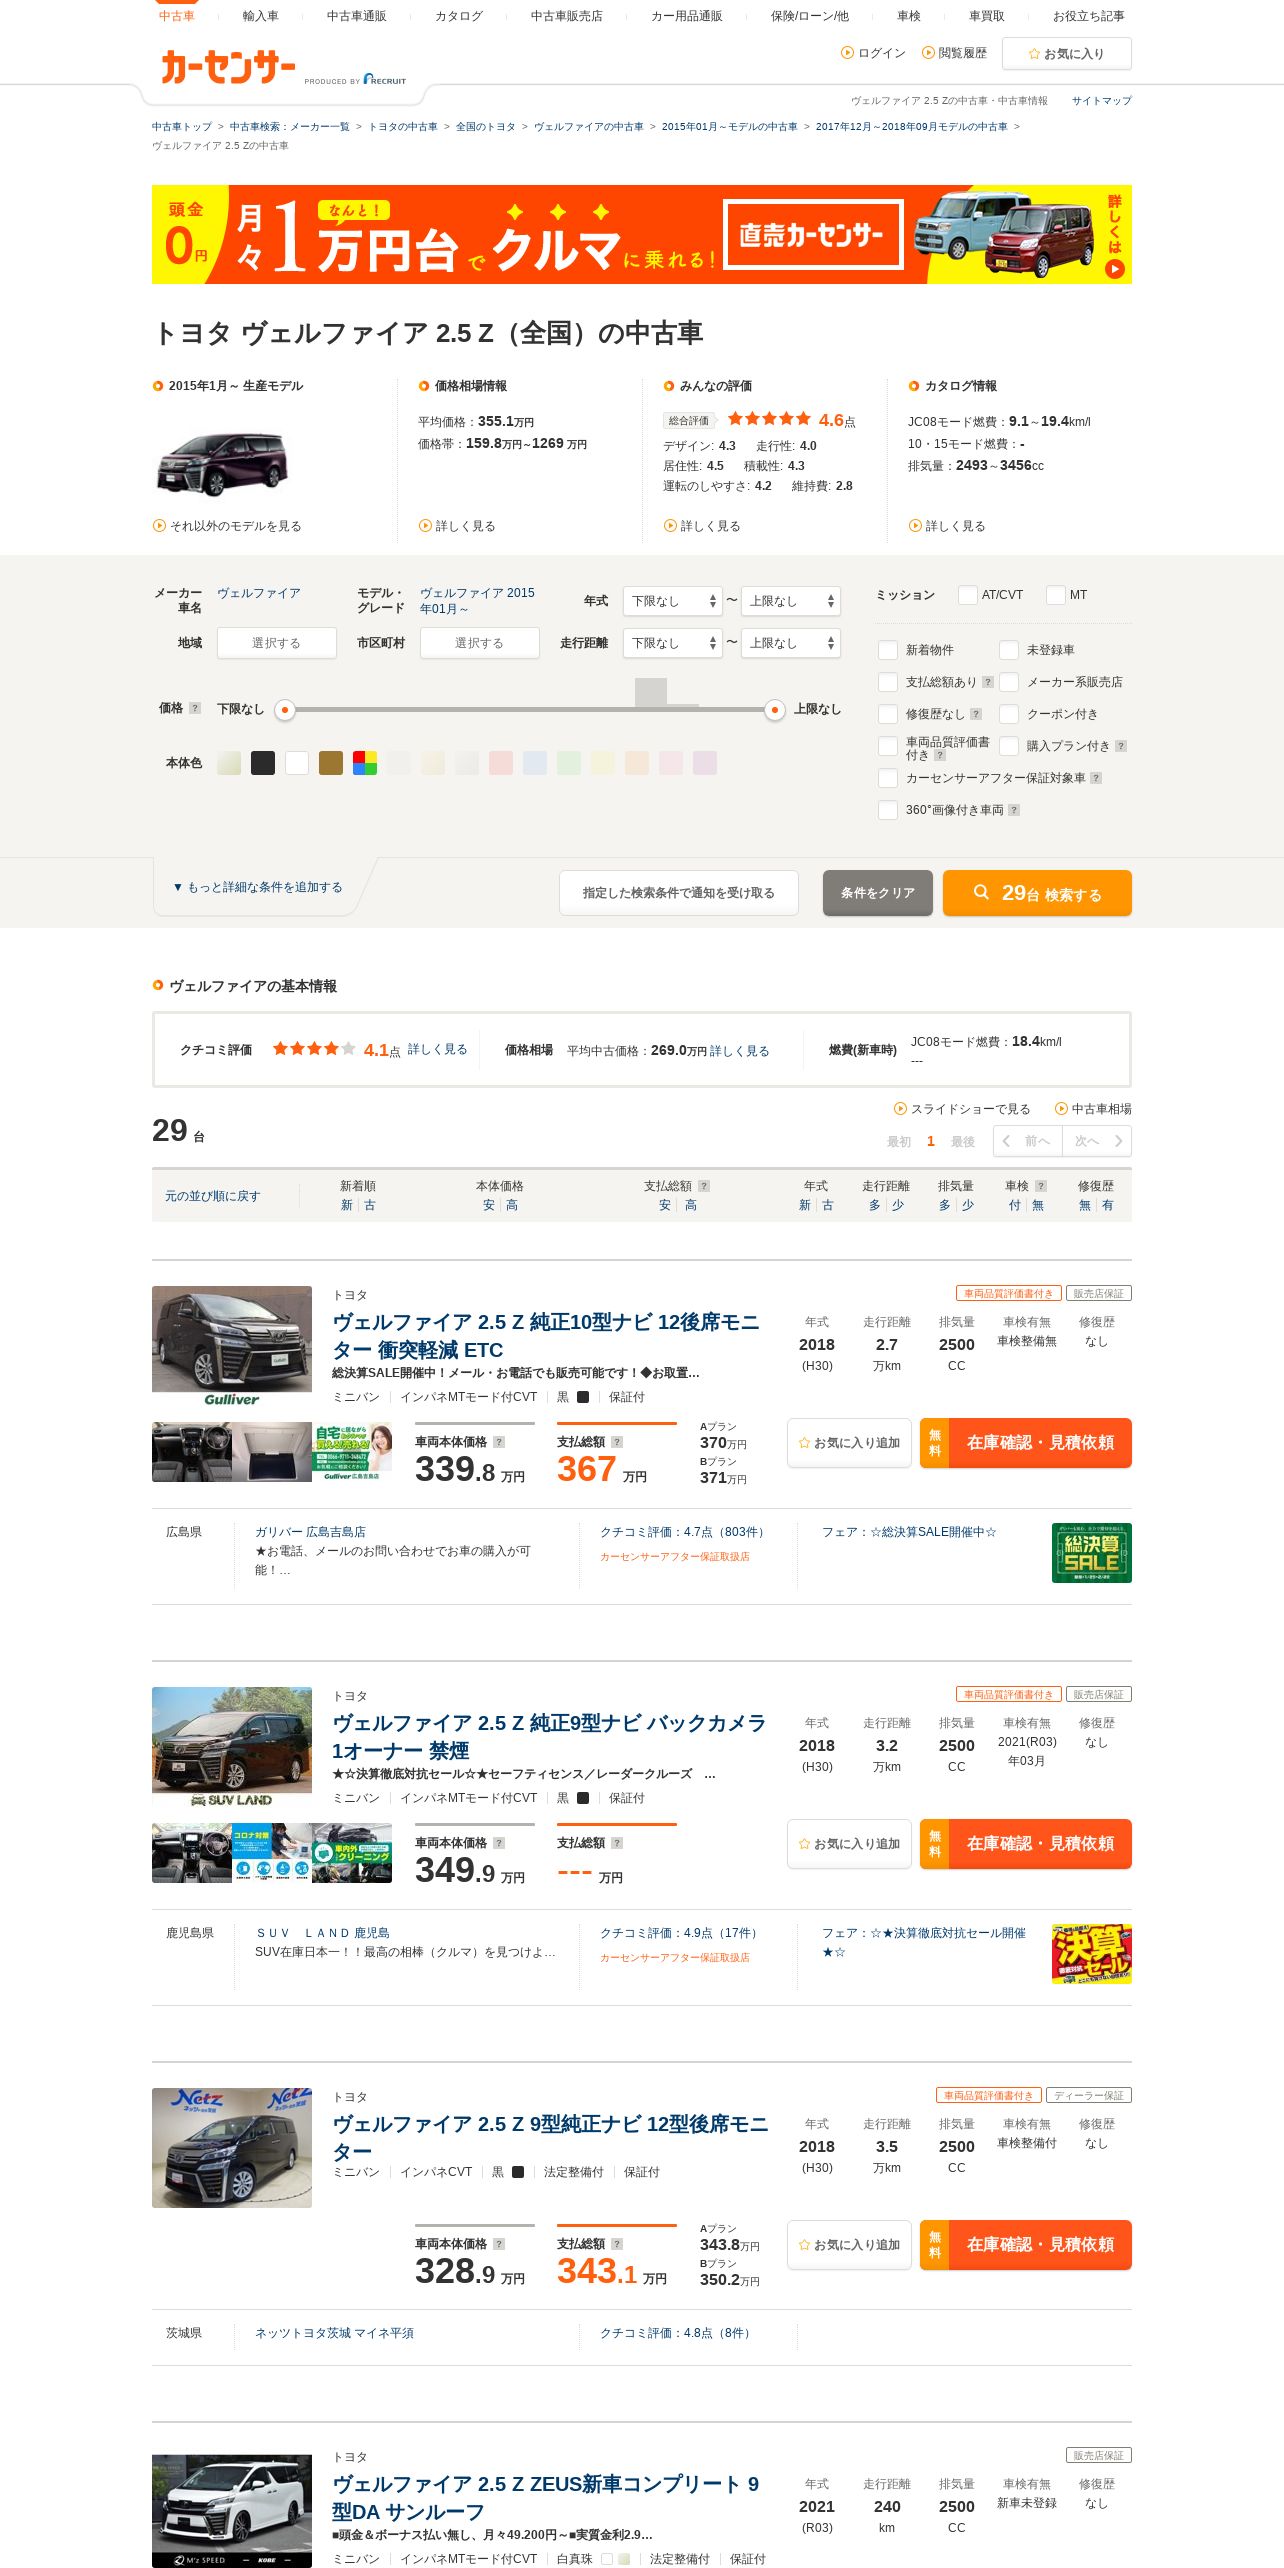This screenshot has height=2568, width=1284.
Task: Check the AT/CVT mission checkbox
Action: point(967,595)
